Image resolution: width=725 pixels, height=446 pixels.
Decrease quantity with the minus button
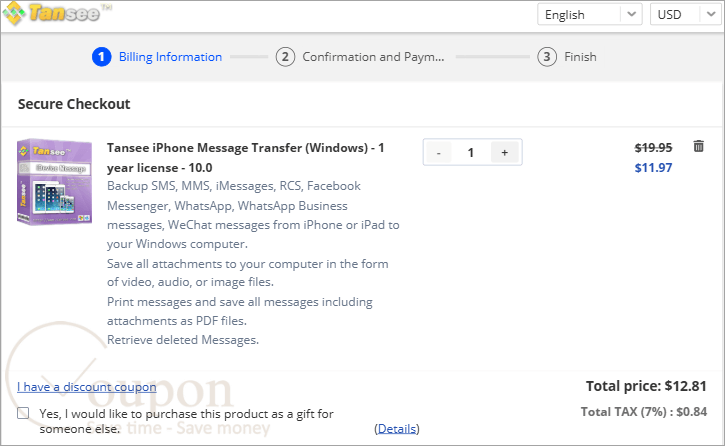(x=438, y=153)
